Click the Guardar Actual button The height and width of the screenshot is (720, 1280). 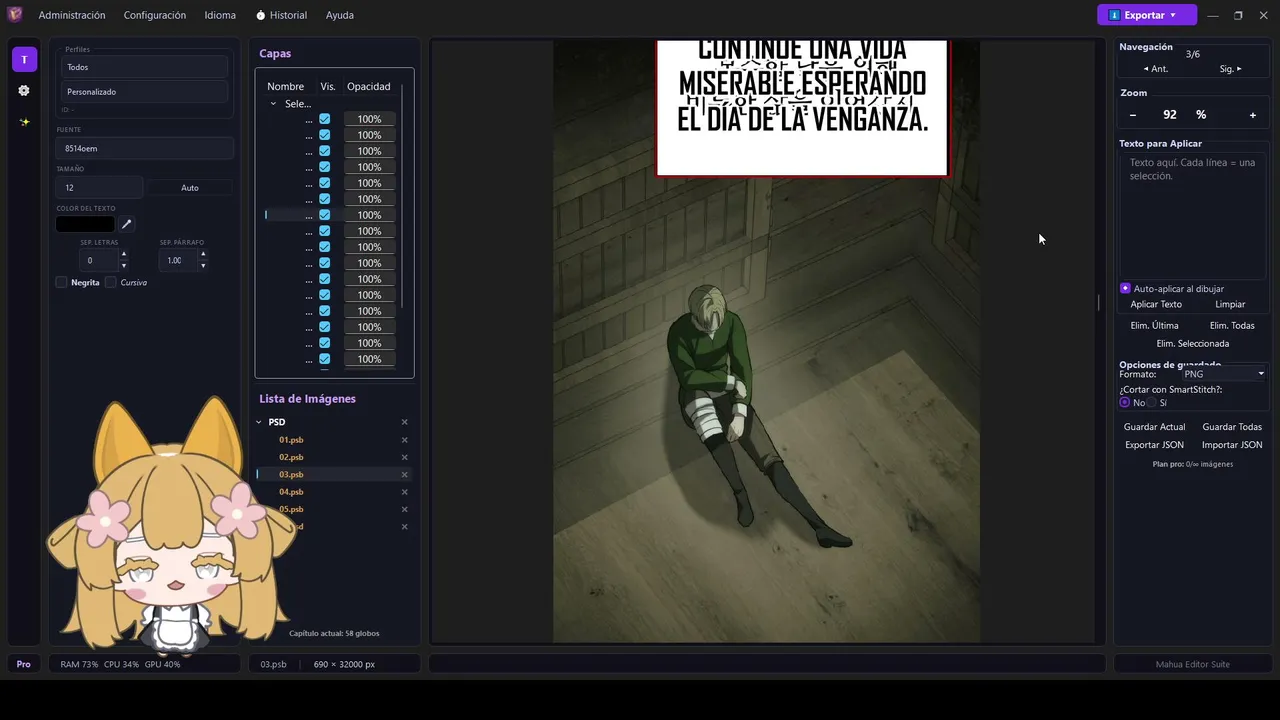[x=1154, y=427]
